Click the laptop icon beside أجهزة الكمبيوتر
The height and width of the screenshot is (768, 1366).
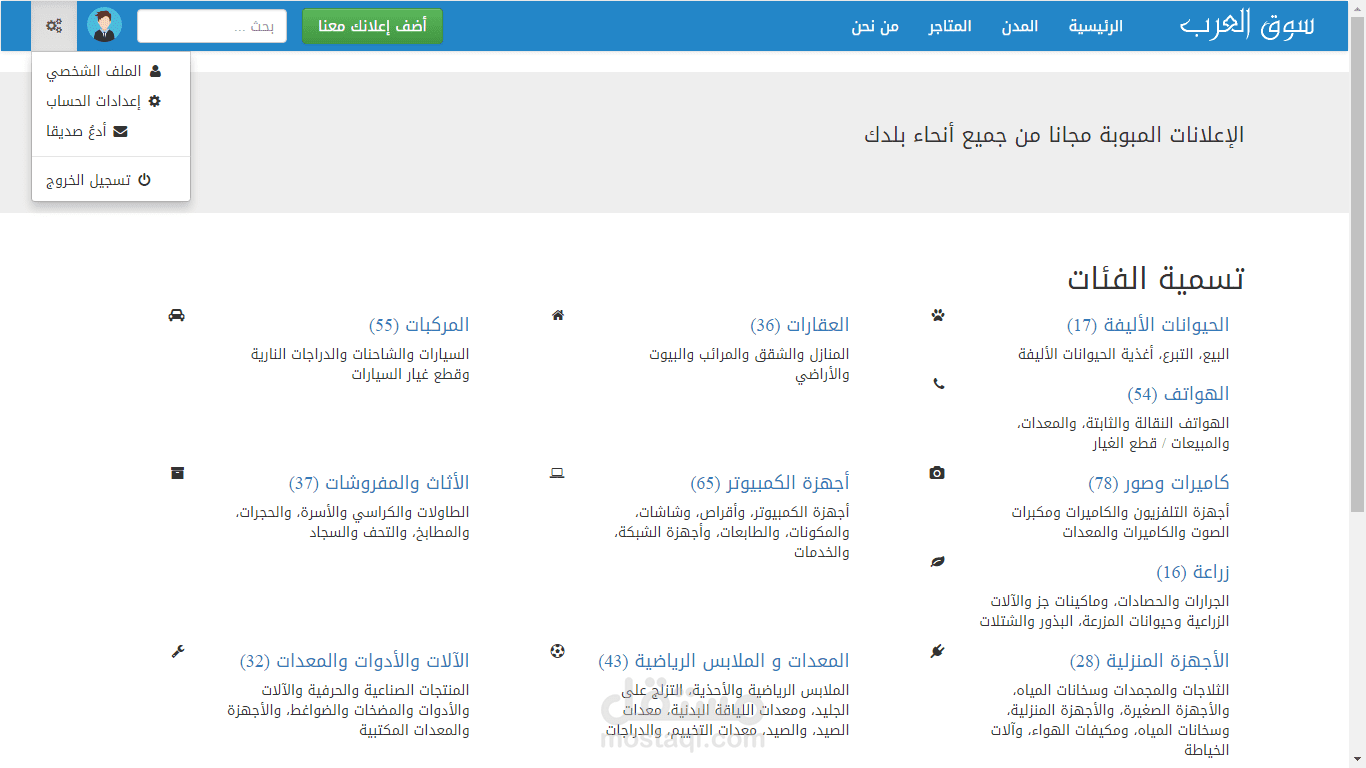tap(558, 473)
